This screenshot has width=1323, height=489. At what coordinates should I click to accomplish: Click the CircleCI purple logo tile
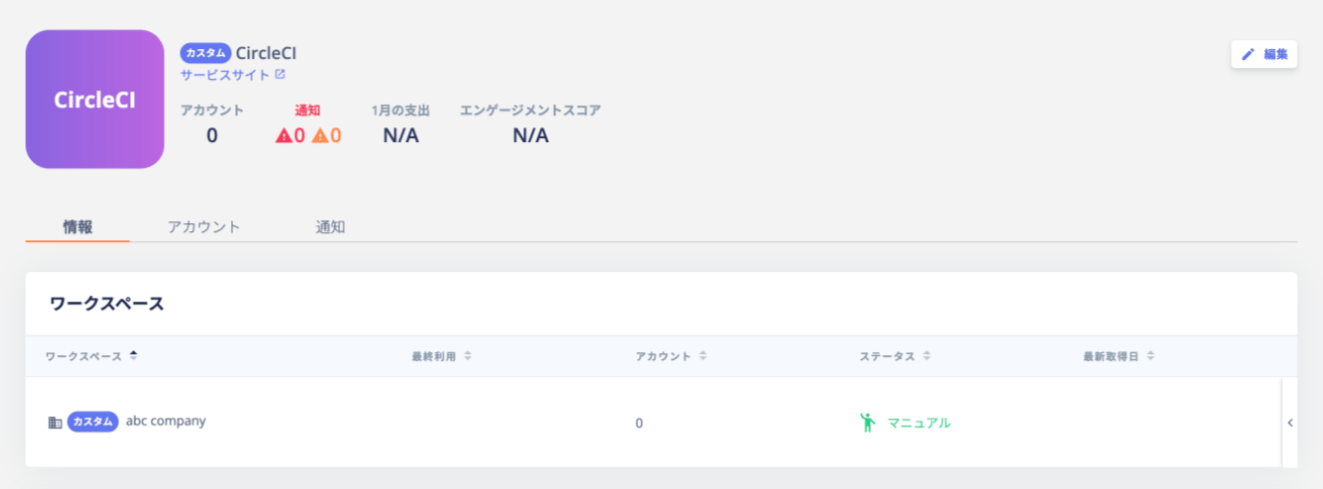tap(95, 99)
